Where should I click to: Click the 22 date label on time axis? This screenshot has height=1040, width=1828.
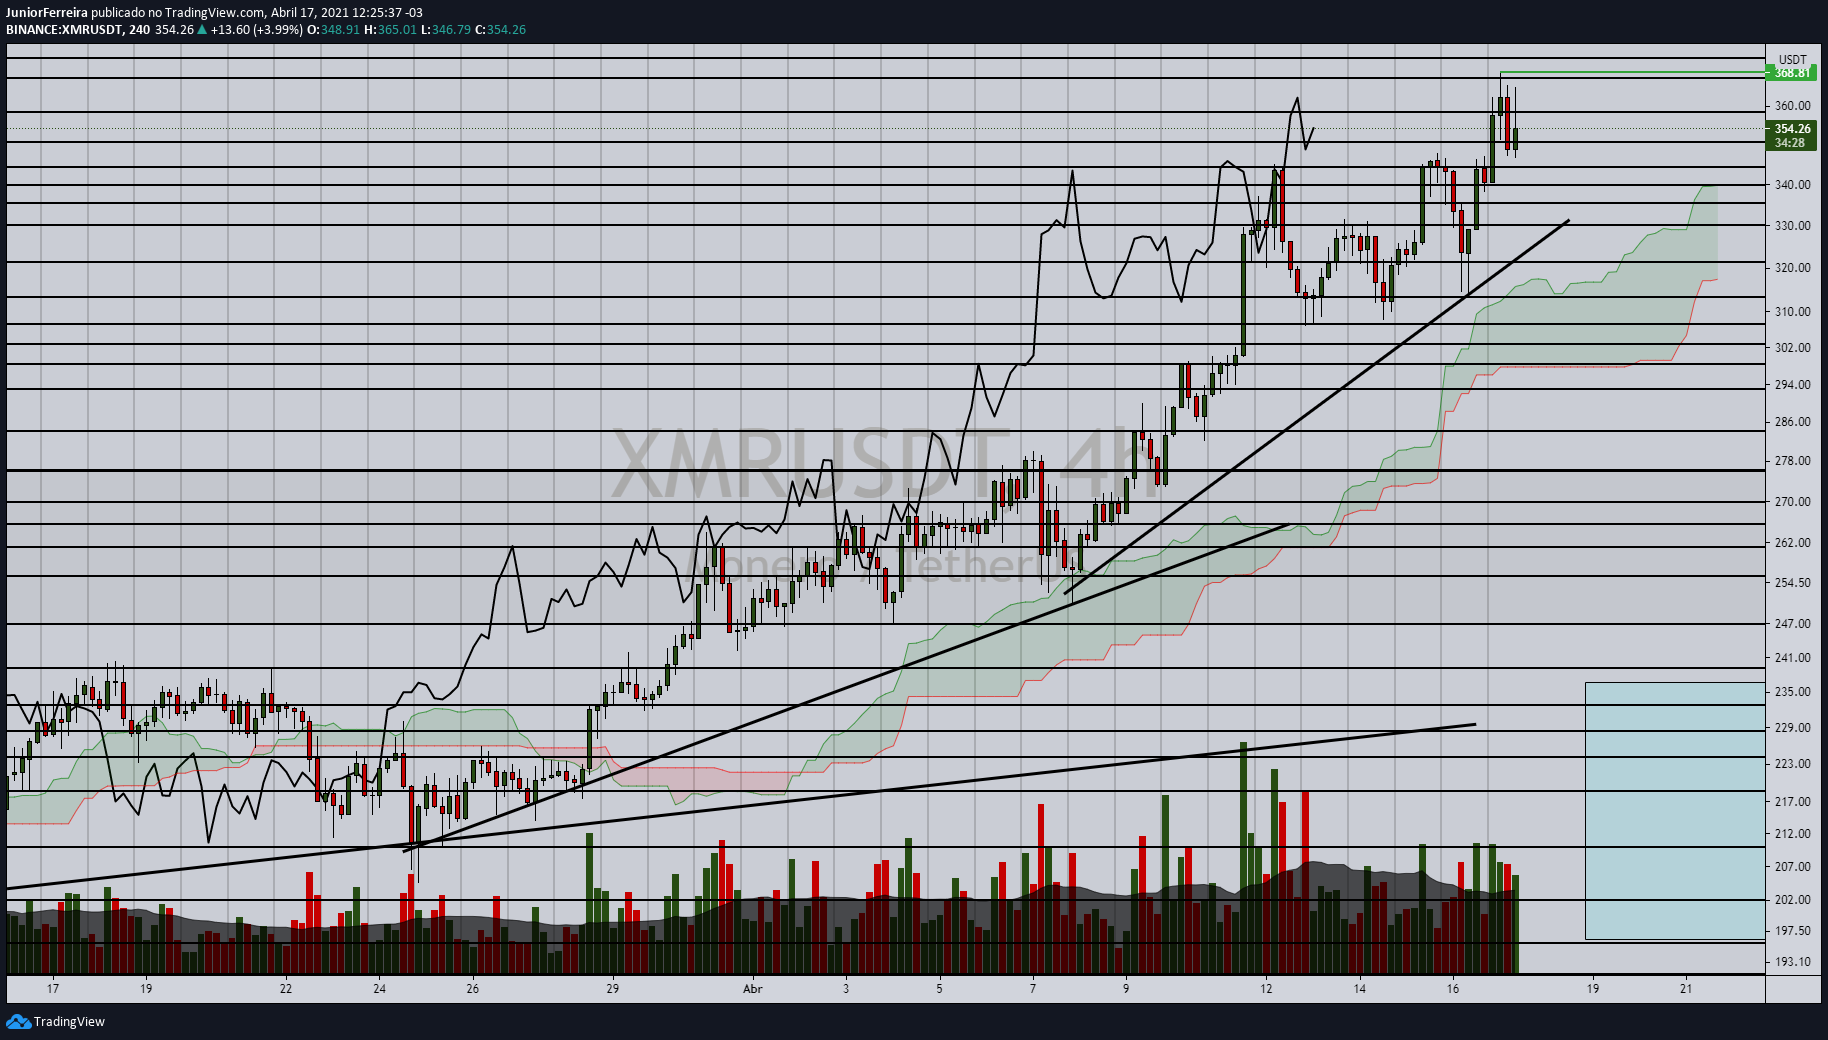click(286, 989)
